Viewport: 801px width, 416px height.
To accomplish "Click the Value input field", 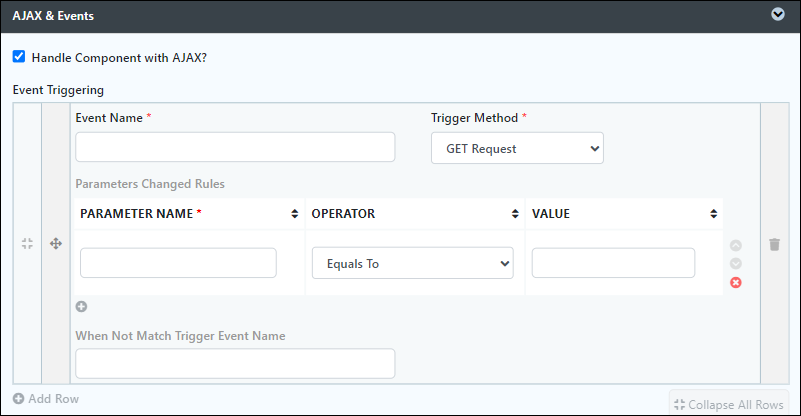I will pyautogui.click(x=613, y=263).
